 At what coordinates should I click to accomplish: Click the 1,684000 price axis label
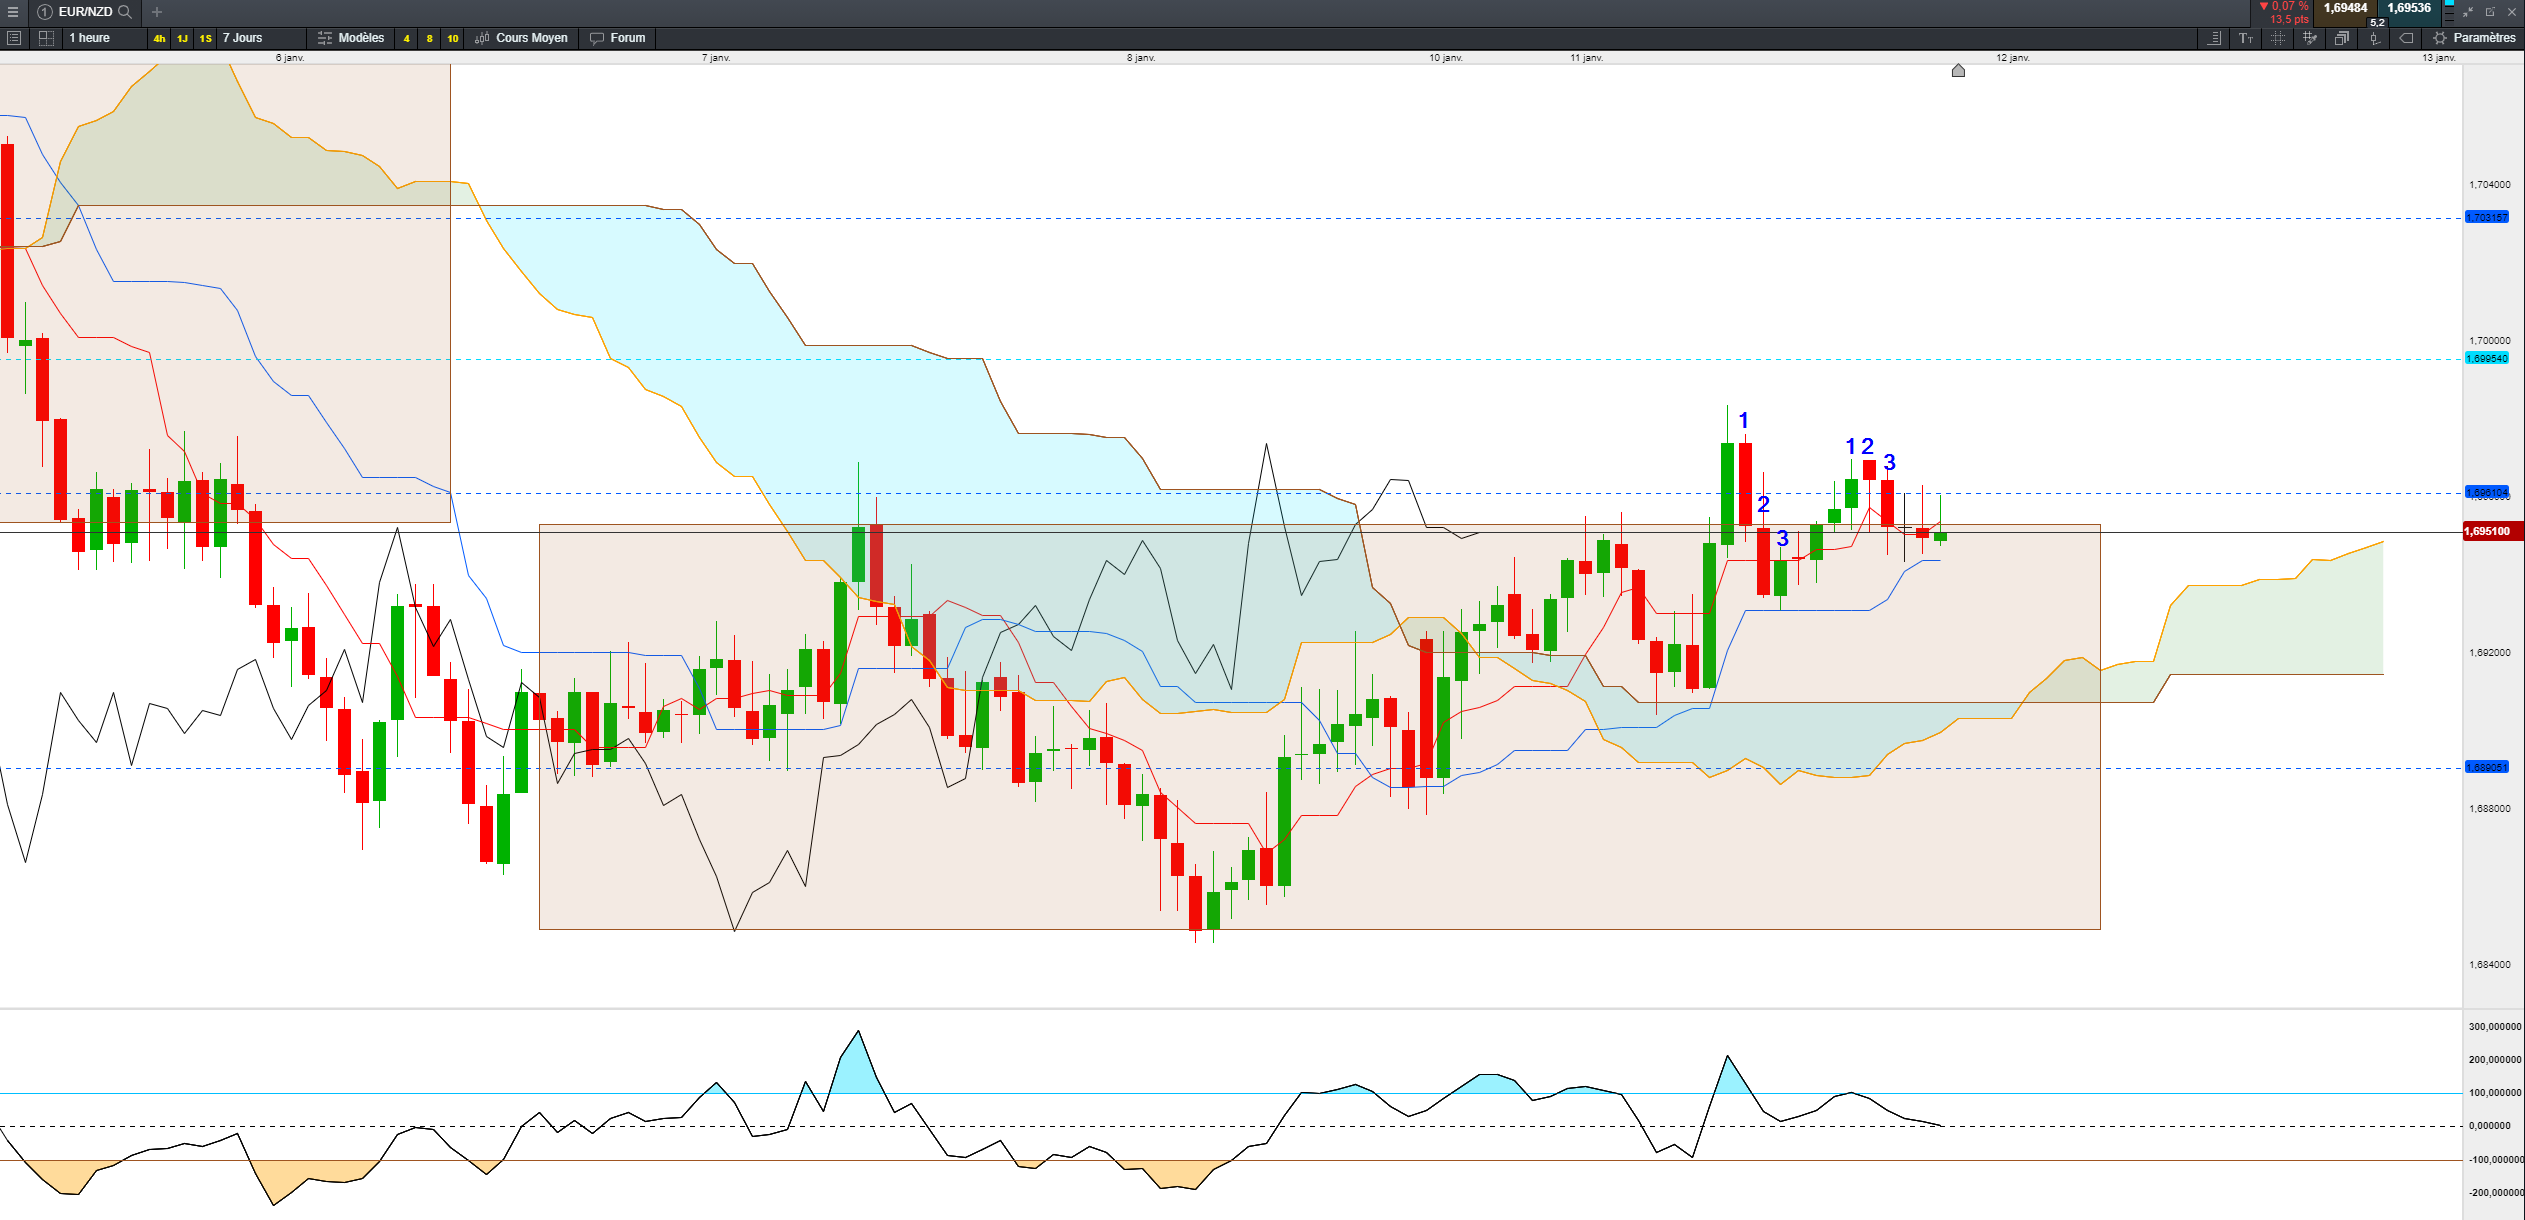click(x=2489, y=965)
